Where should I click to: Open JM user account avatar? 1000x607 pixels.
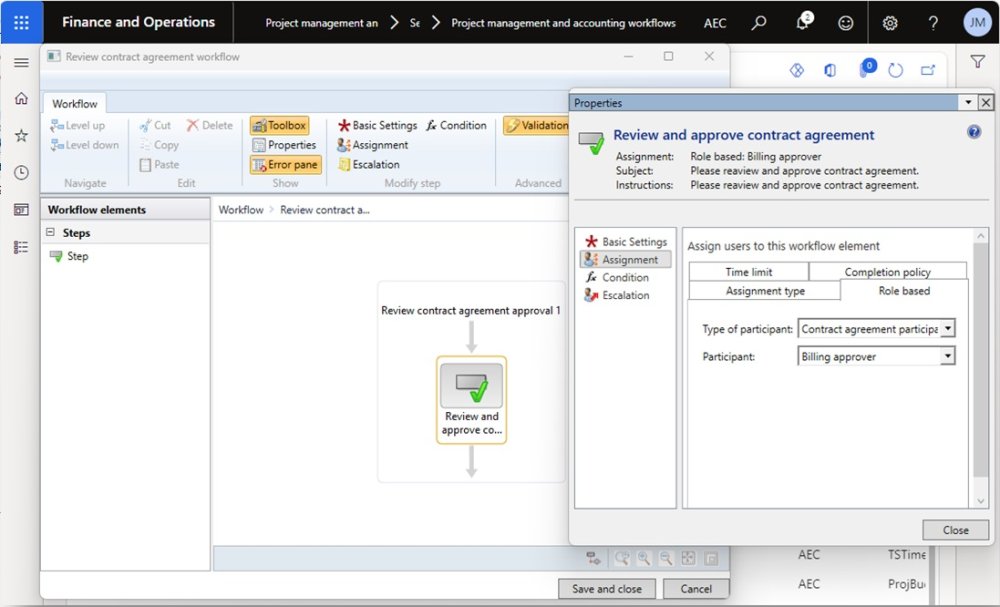pyautogui.click(x=977, y=22)
